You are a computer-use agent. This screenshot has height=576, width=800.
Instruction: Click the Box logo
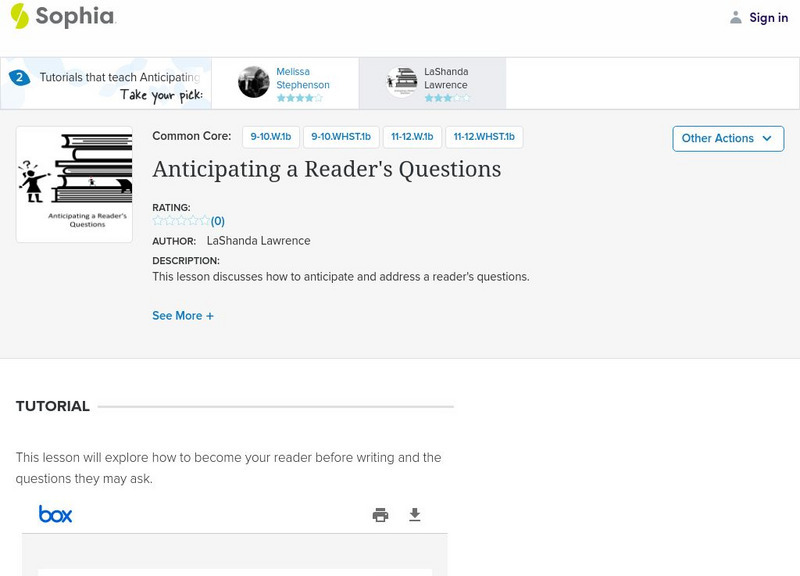click(56, 515)
